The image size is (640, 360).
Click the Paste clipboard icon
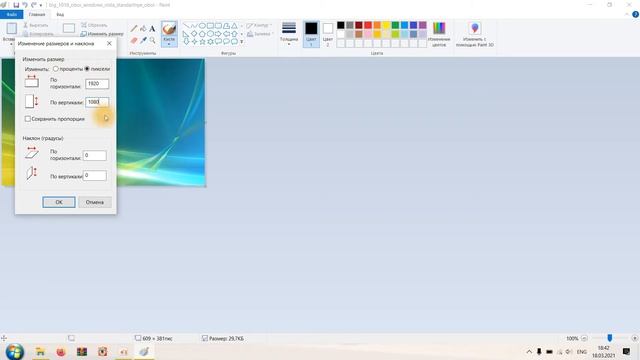click(11, 28)
